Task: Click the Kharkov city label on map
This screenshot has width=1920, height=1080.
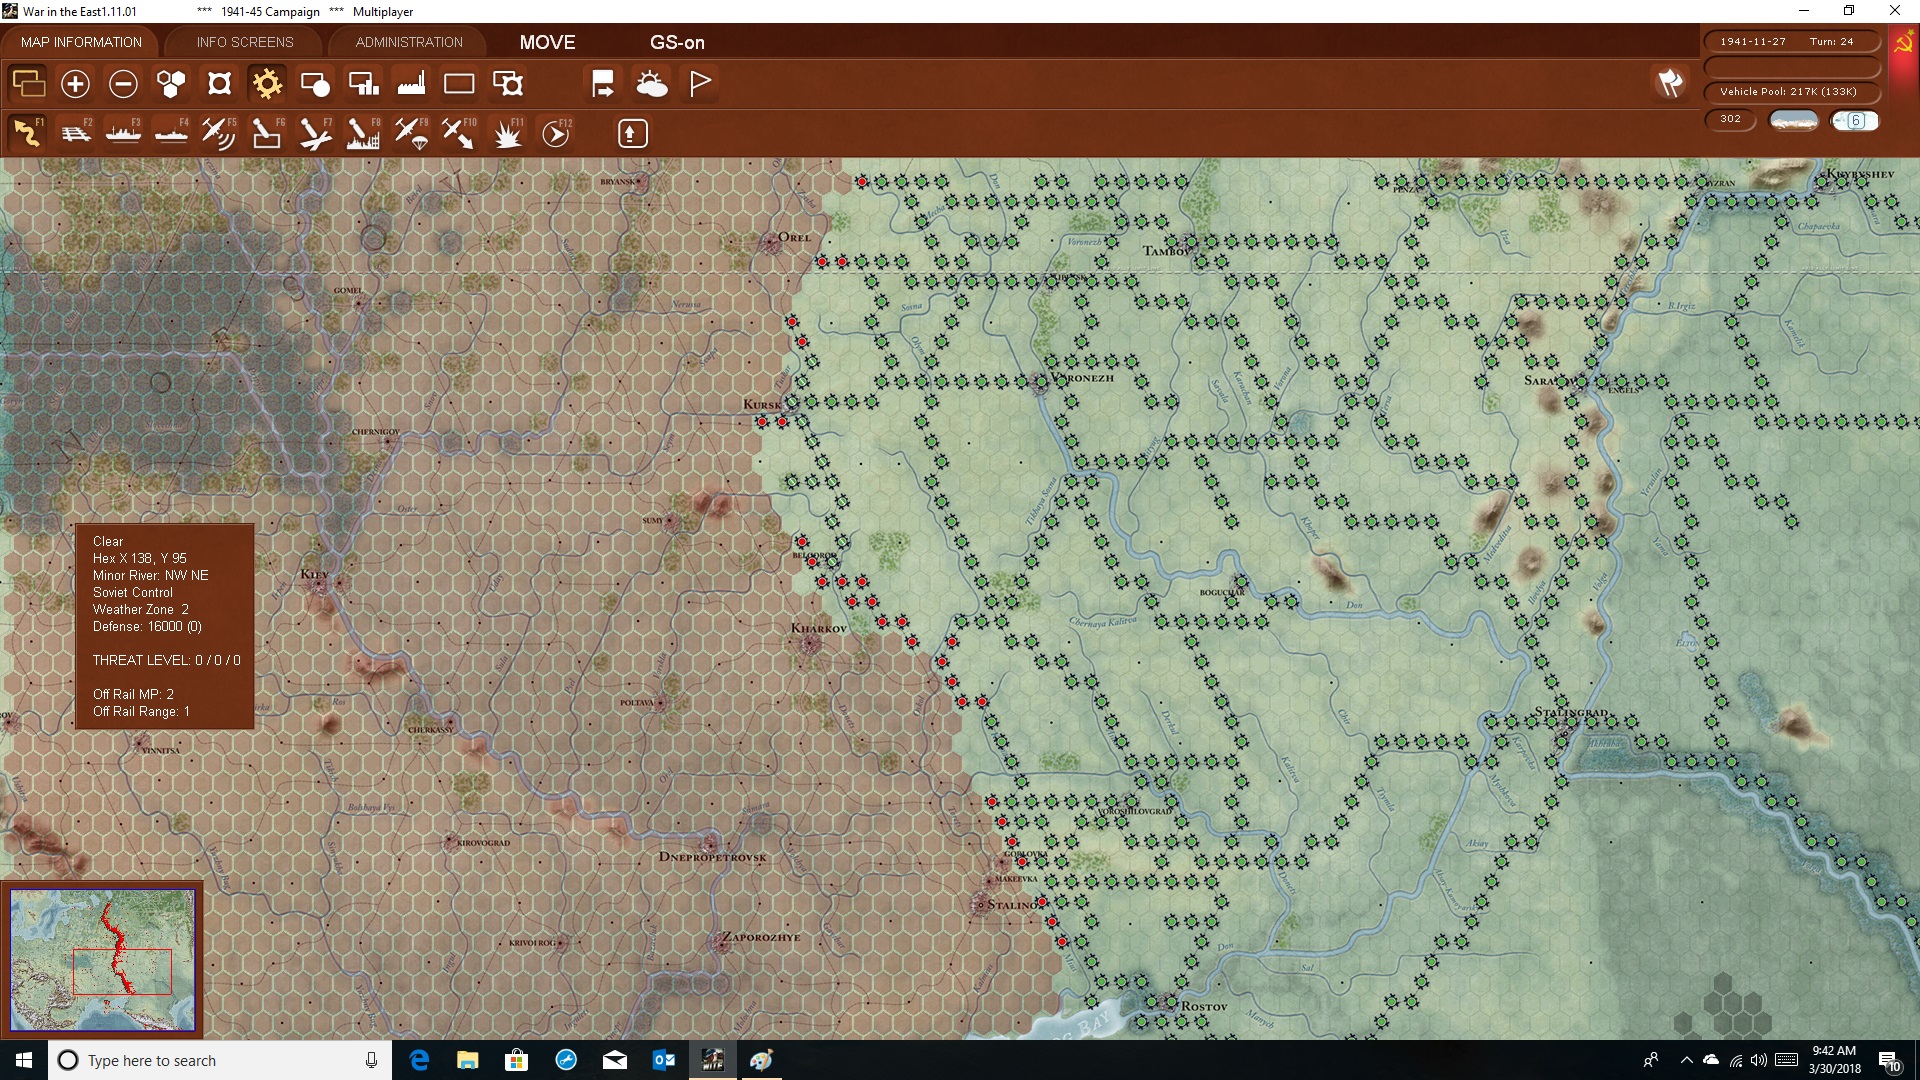Action: 818,628
